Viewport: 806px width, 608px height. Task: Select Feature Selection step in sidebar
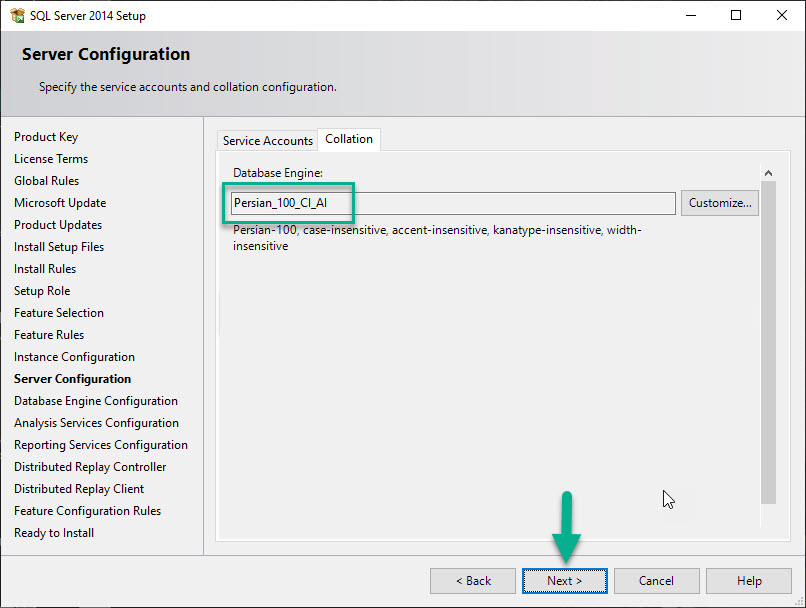point(59,313)
